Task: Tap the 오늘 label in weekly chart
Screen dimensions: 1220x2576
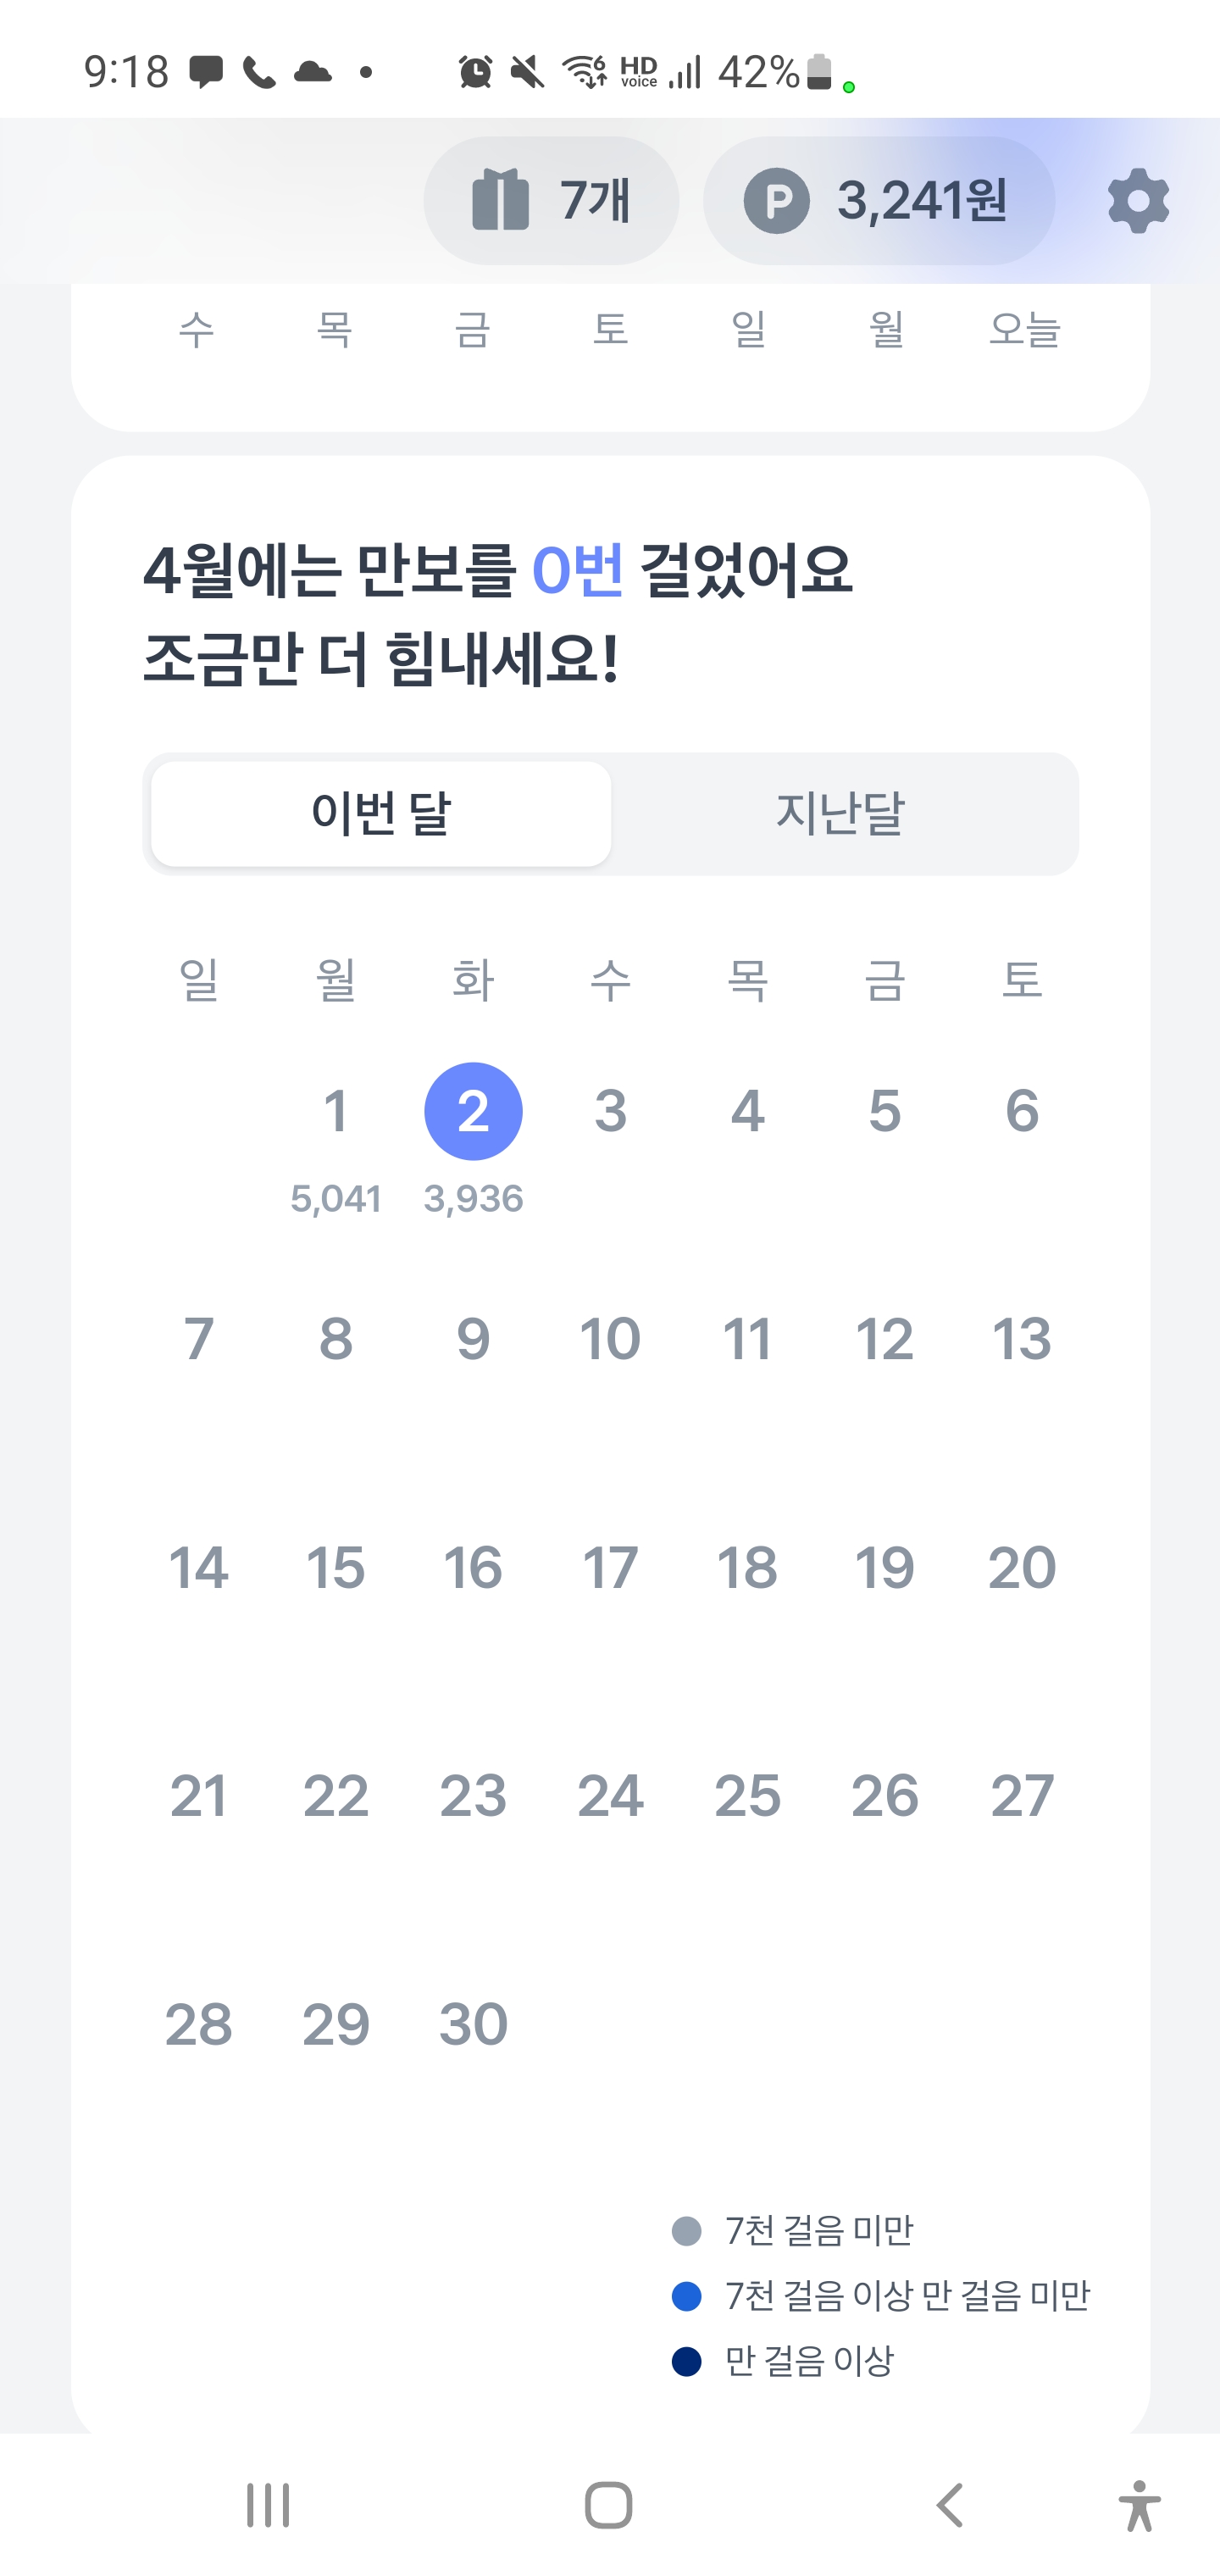Action: coord(1024,329)
